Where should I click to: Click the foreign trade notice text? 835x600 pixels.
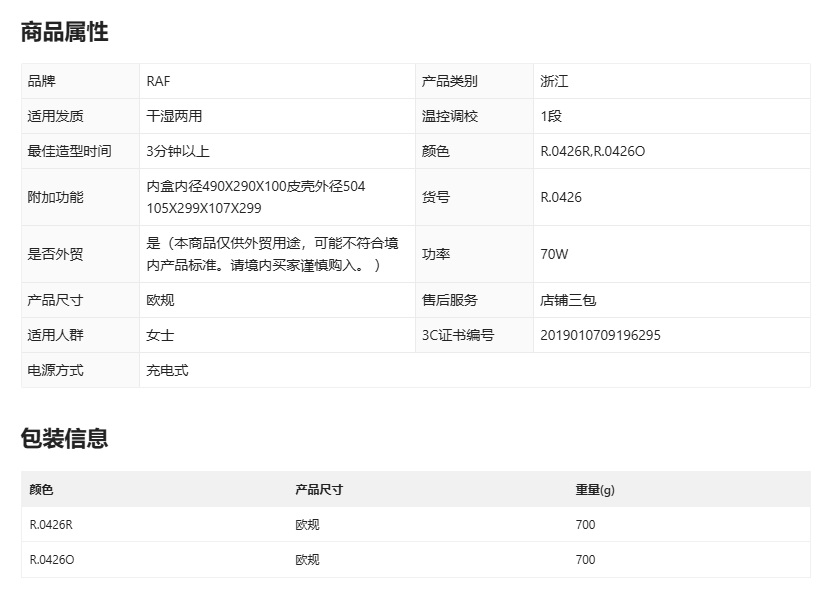click(272, 254)
